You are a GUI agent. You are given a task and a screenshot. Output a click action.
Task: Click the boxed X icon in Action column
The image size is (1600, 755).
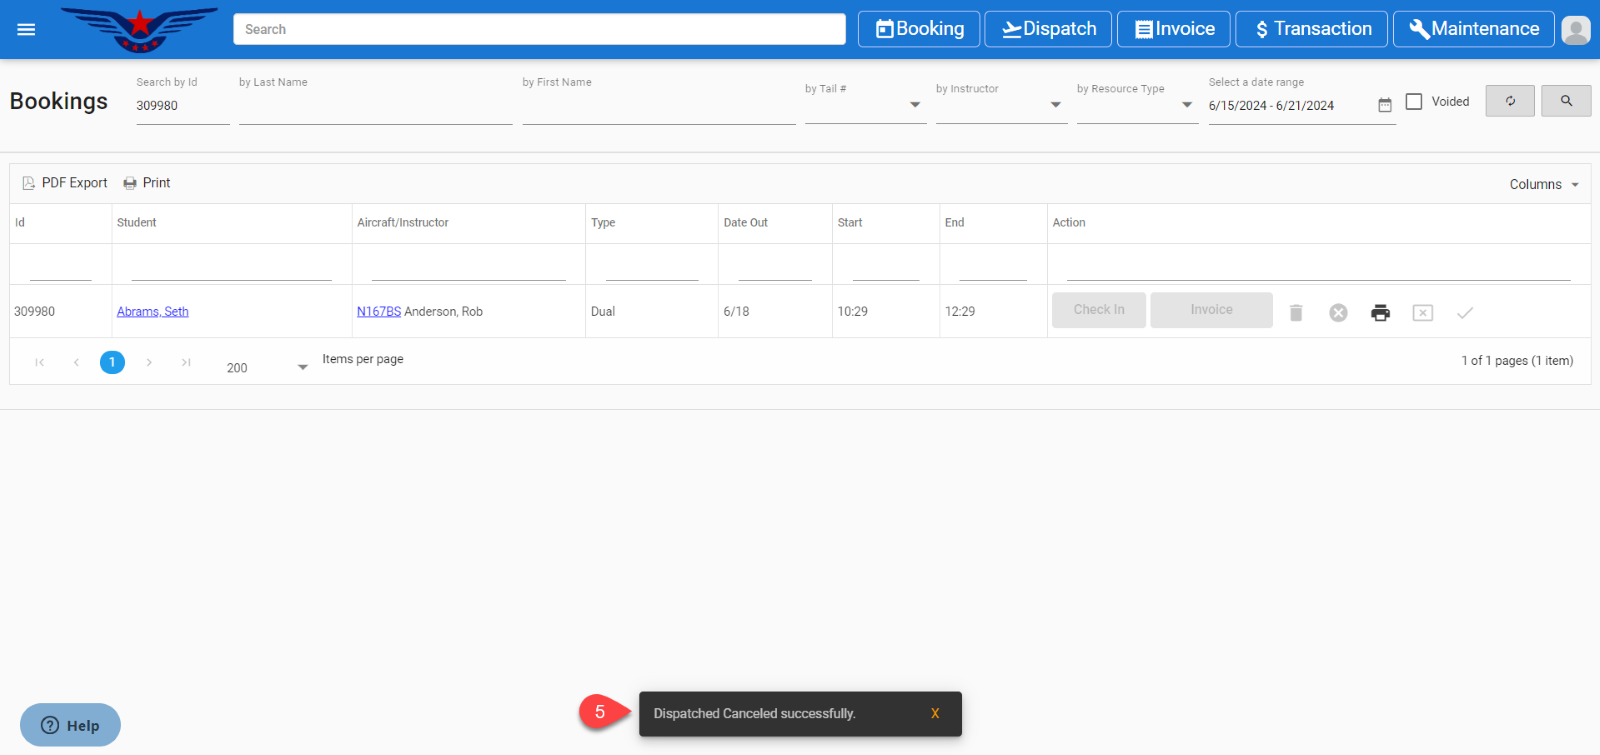click(1422, 313)
